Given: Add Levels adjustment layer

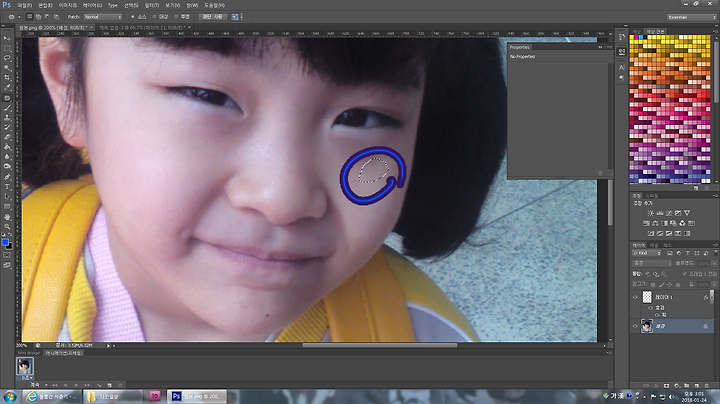Looking at the screenshot, I should 660,213.
